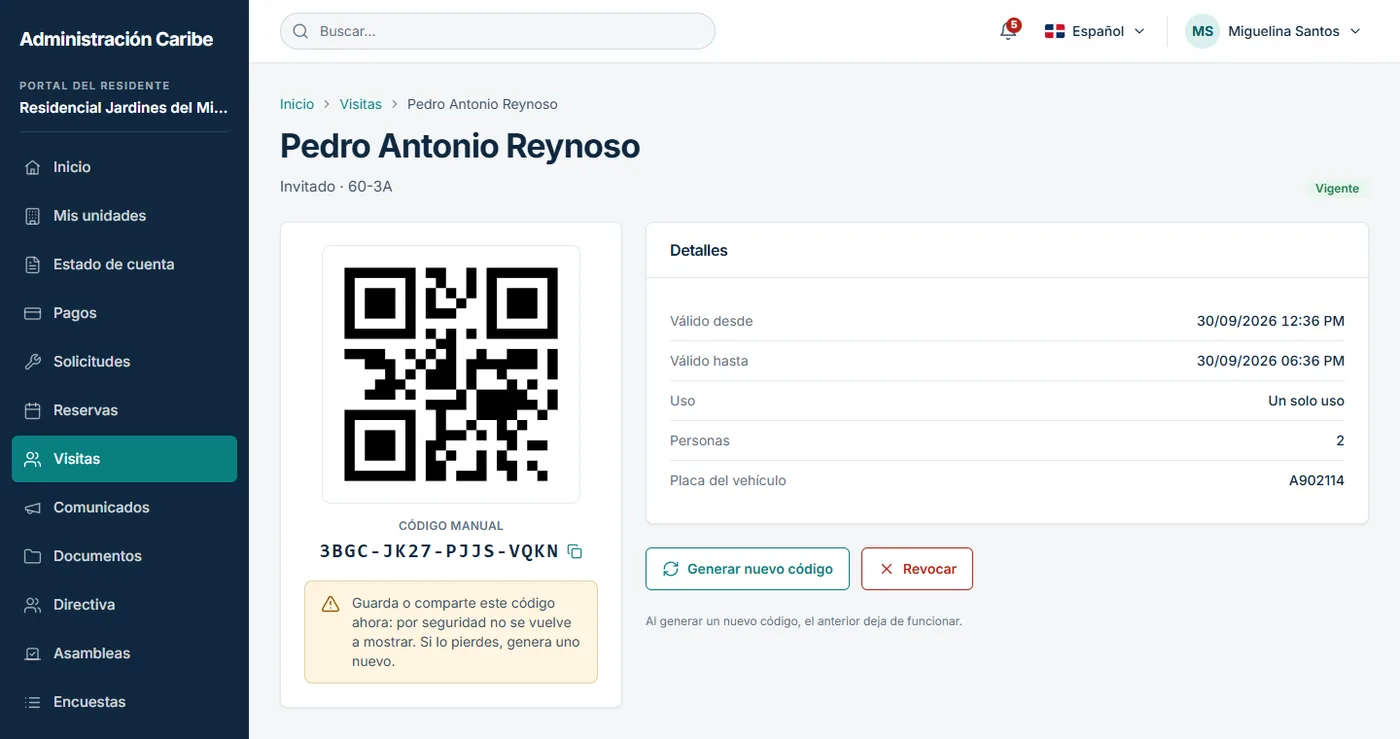Click Válido desde value 30/09/2026 12:36 PM

click(x=1270, y=321)
